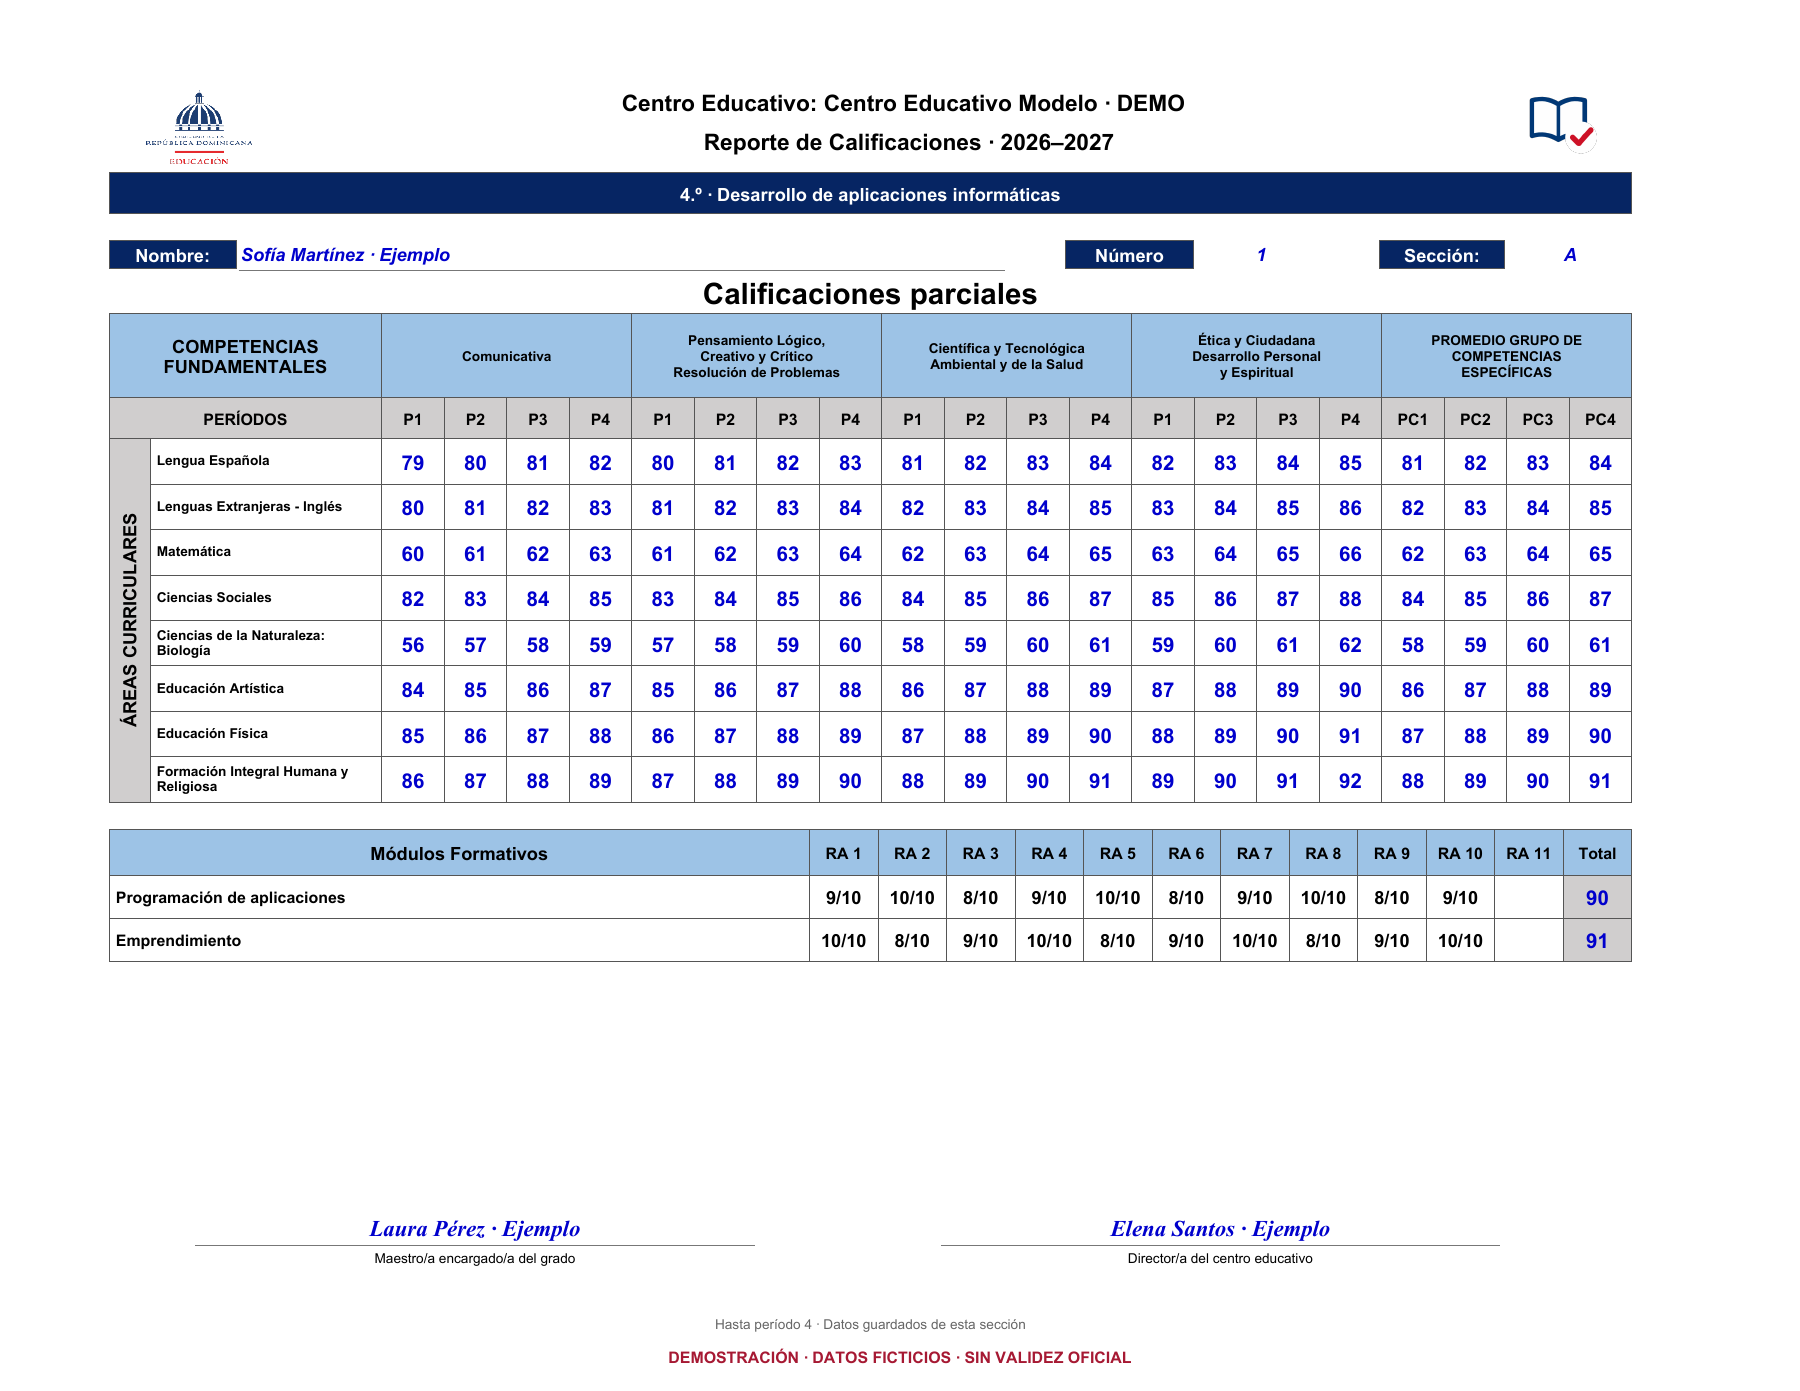Select student name Sofía Martínez · Ejemplo
Viewport: 1800px width, 1391px height.
[346, 255]
